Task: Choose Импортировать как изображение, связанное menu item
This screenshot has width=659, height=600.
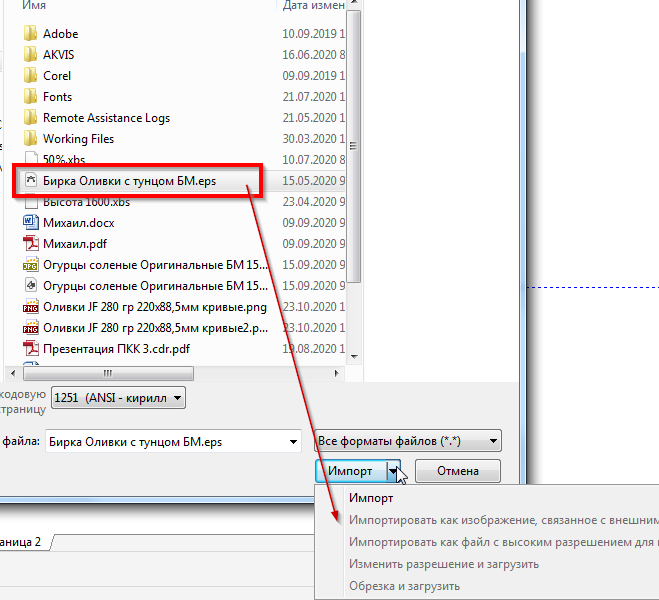Action: coord(503,520)
